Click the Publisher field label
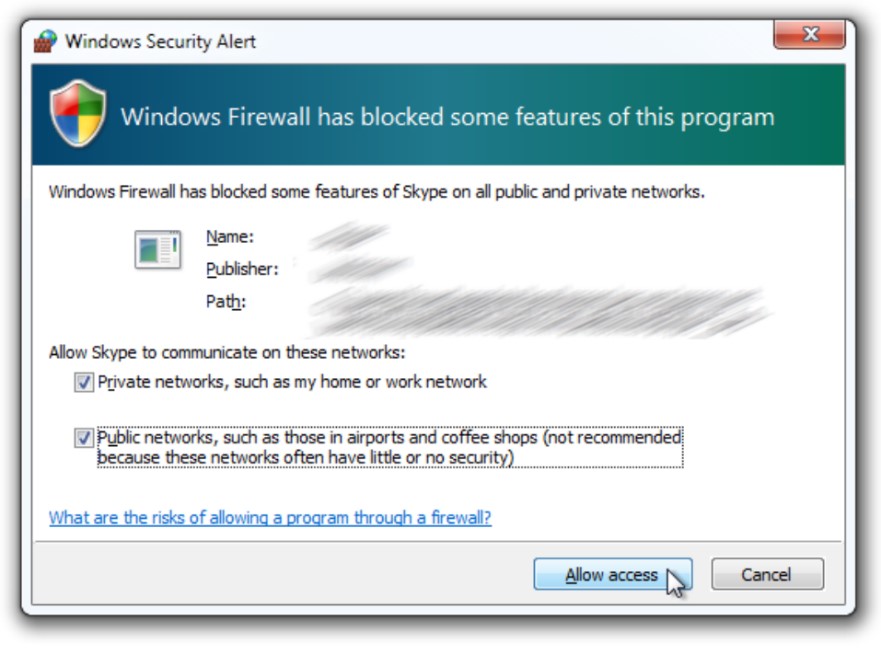This screenshot has width=881, height=654. [x=242, y=269]
